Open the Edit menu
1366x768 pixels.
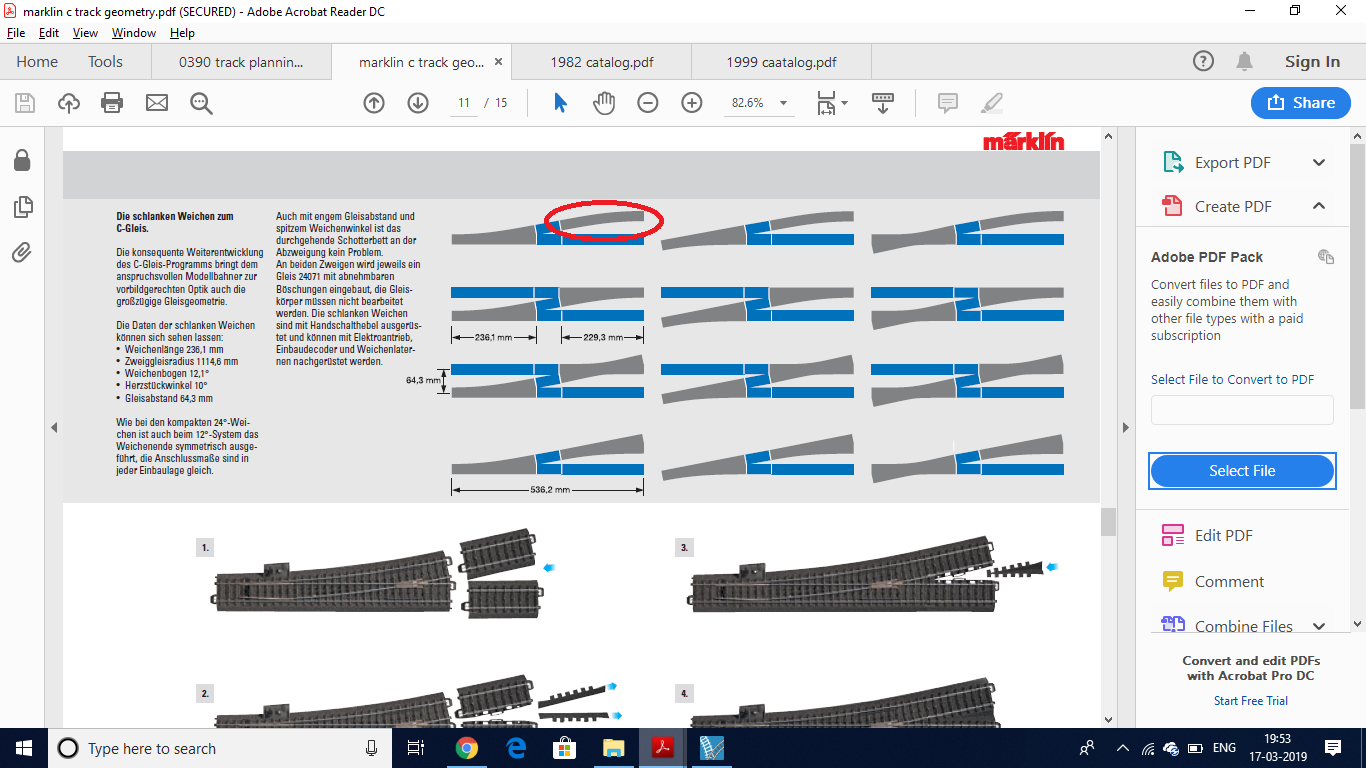[49, 33]
